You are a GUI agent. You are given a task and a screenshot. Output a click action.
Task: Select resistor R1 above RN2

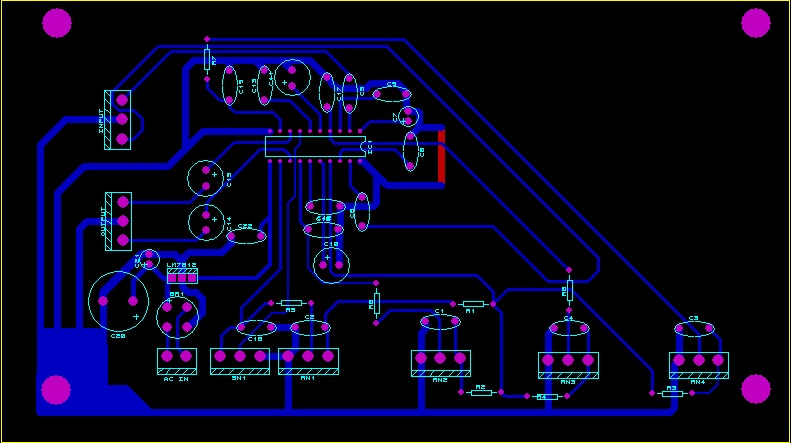[x=472, y=303]
